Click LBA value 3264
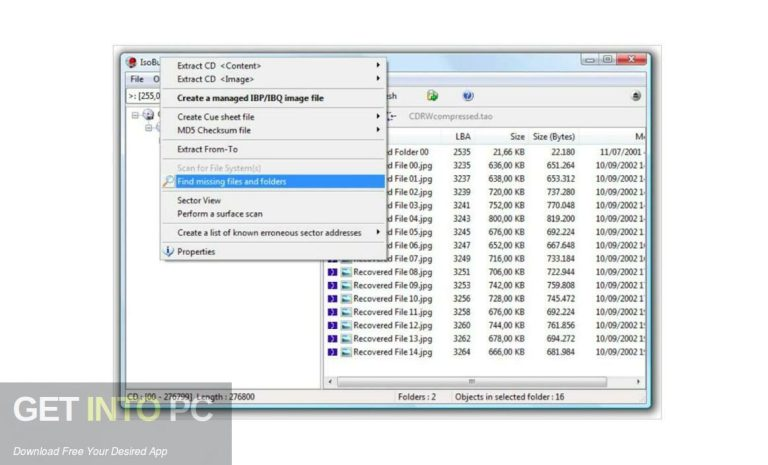768x465 pixels. [x=461, y=352]
